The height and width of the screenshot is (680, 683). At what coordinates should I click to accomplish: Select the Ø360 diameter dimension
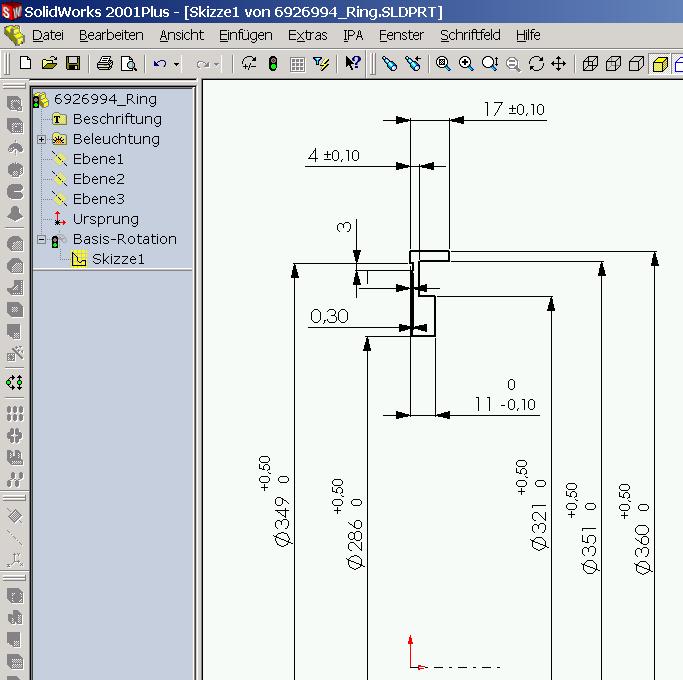[x=635, y=529]
